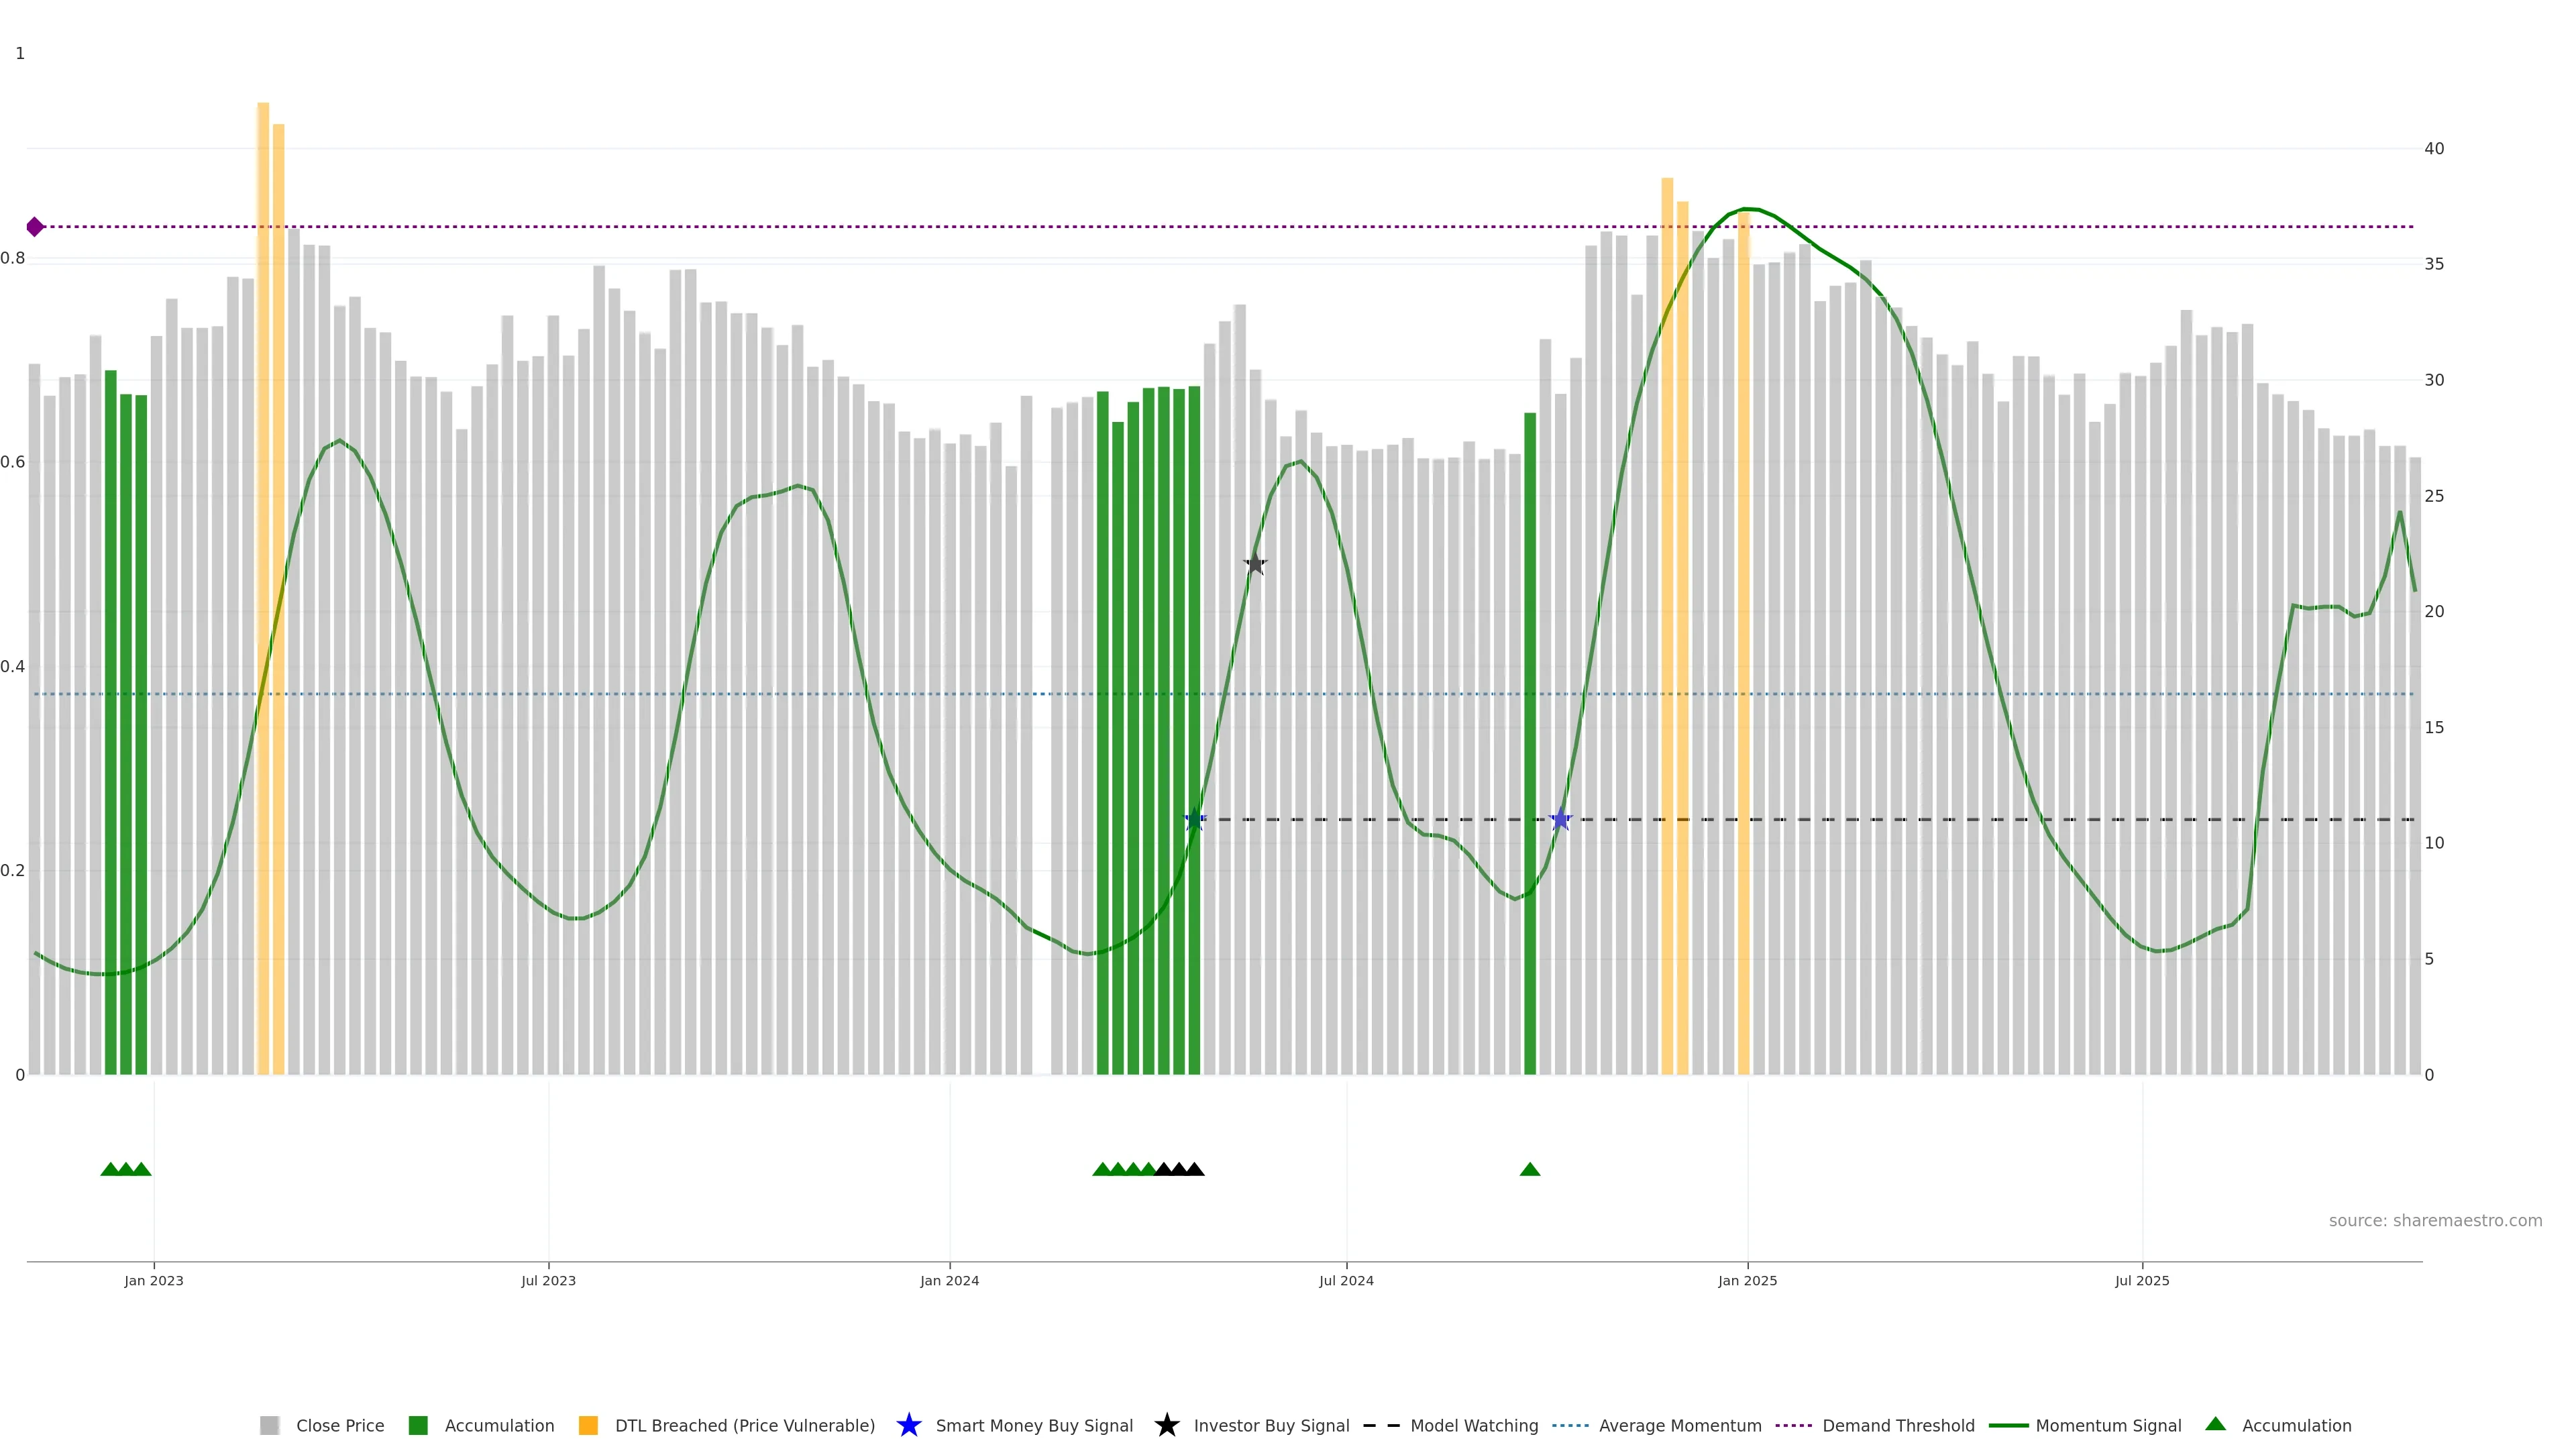Image resolution: width=2576 pixels, height=1449 pixels.
Task: Click the blue Smart Money star in legend
Action: click(908, 1425)
